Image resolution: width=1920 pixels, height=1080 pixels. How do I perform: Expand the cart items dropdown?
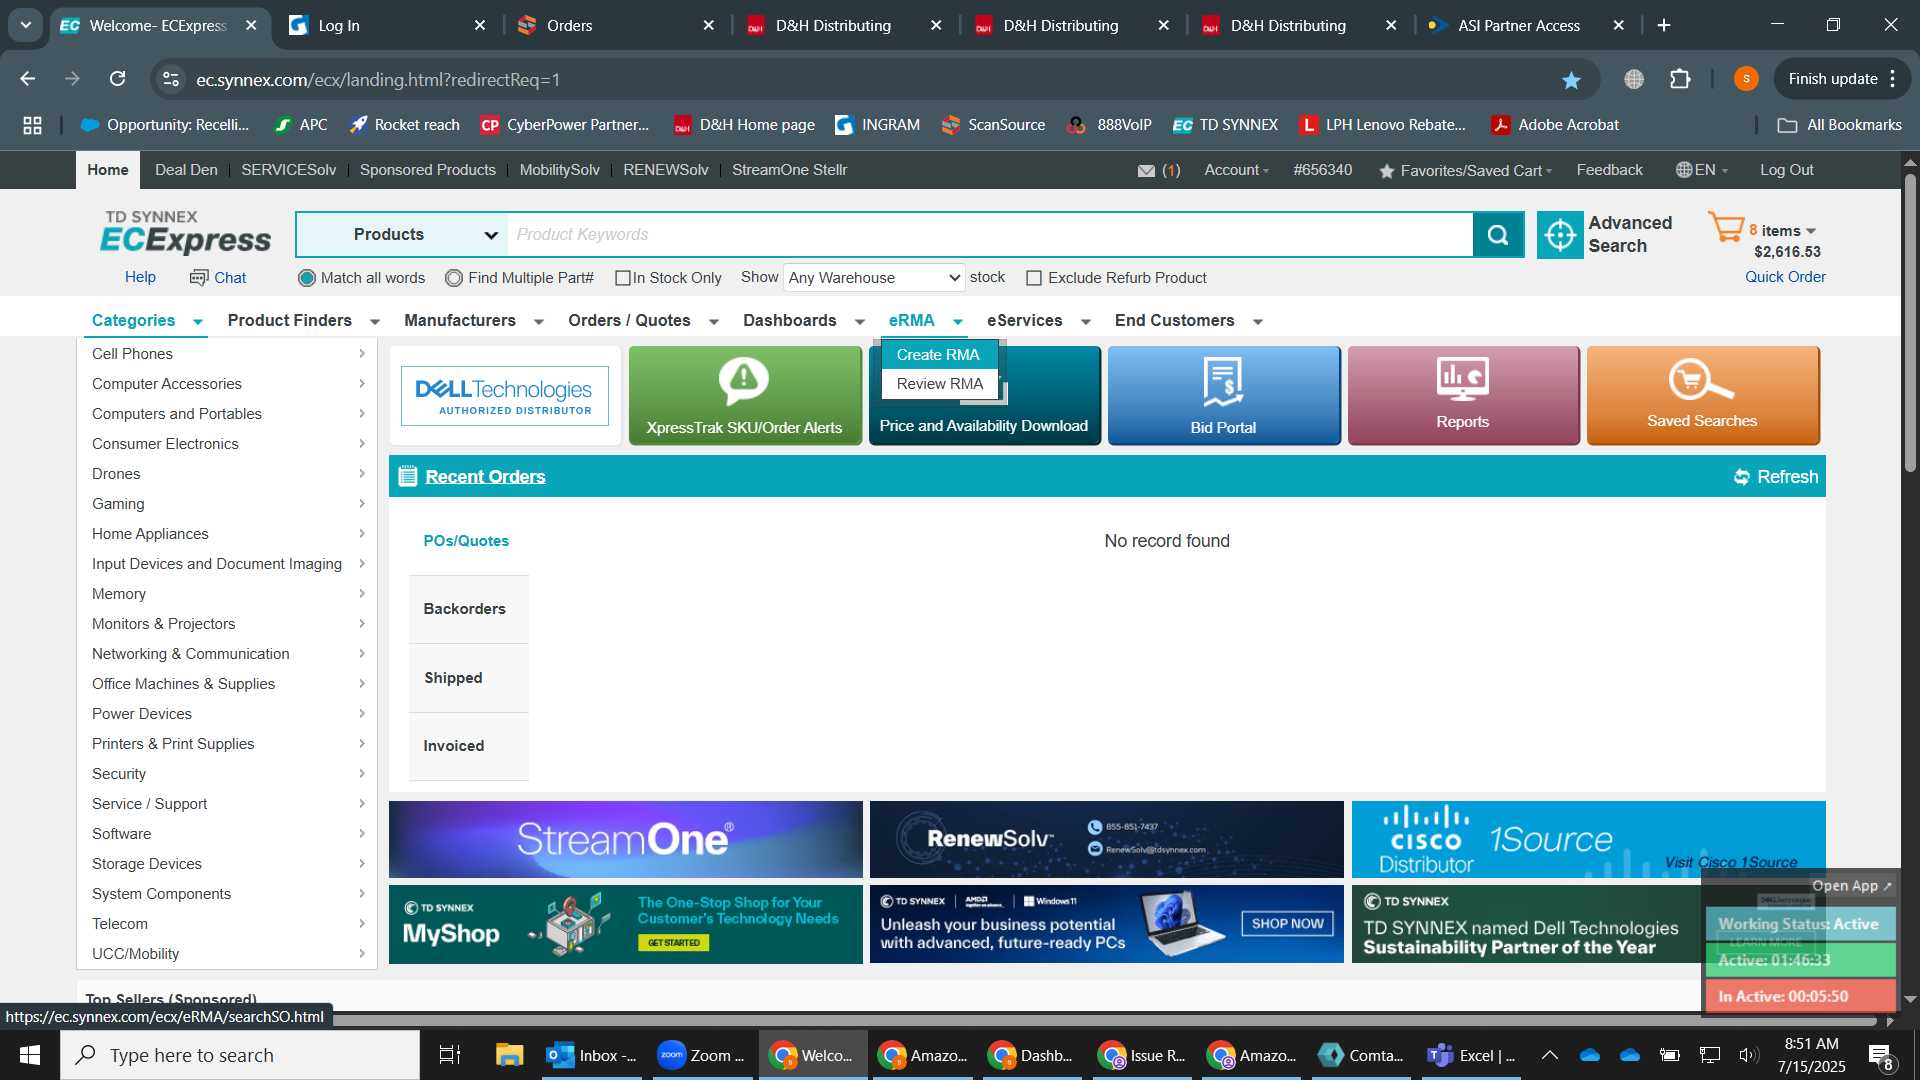click(1811, 231)
